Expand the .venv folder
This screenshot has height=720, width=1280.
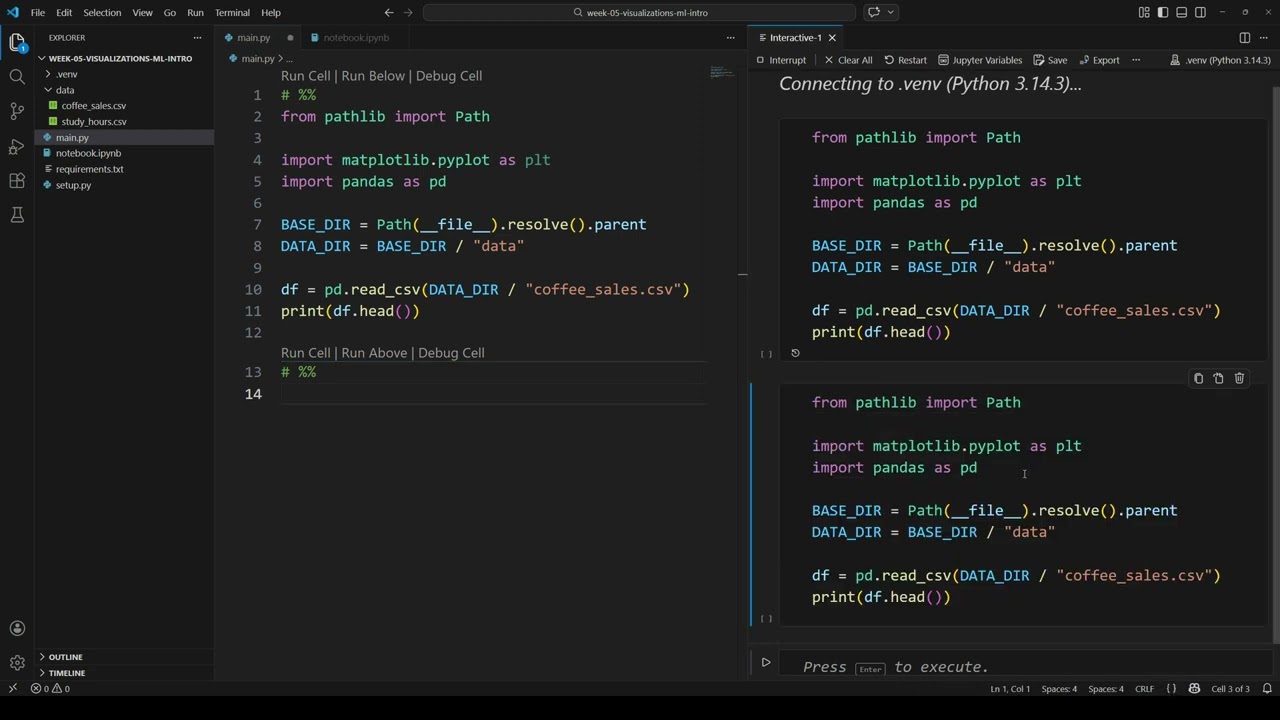66,74
